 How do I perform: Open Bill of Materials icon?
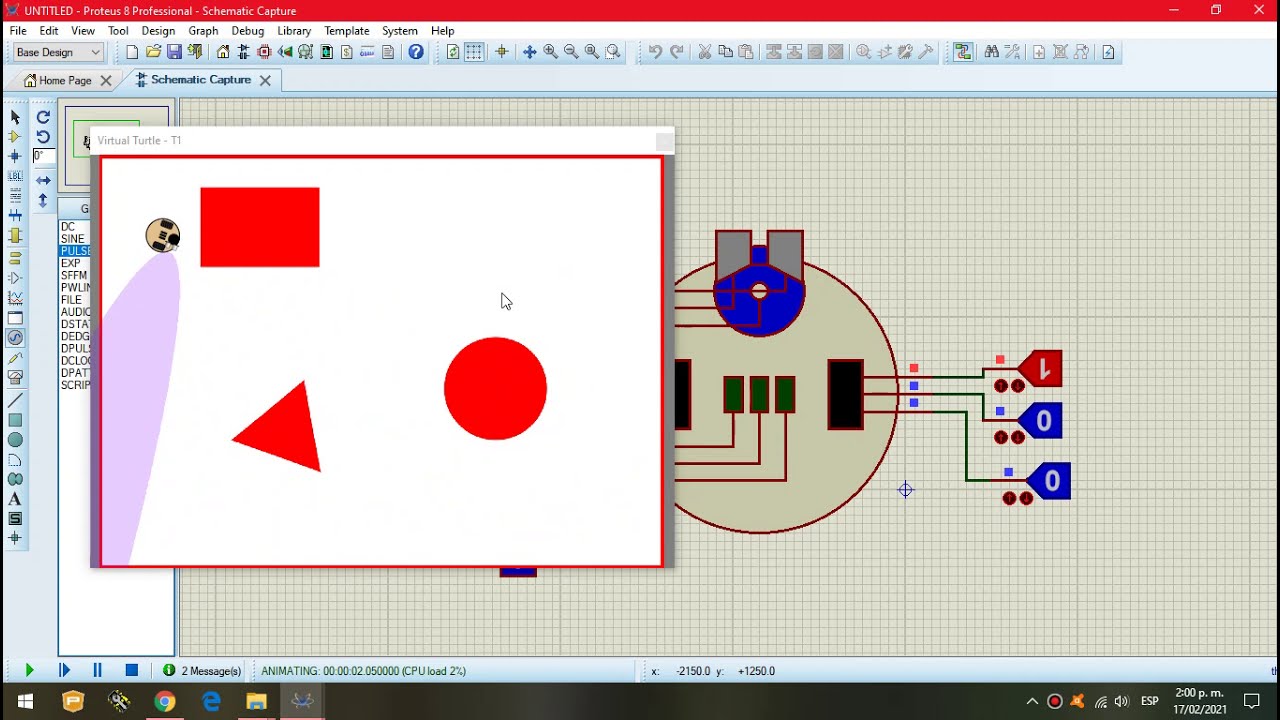click(347, 52)
